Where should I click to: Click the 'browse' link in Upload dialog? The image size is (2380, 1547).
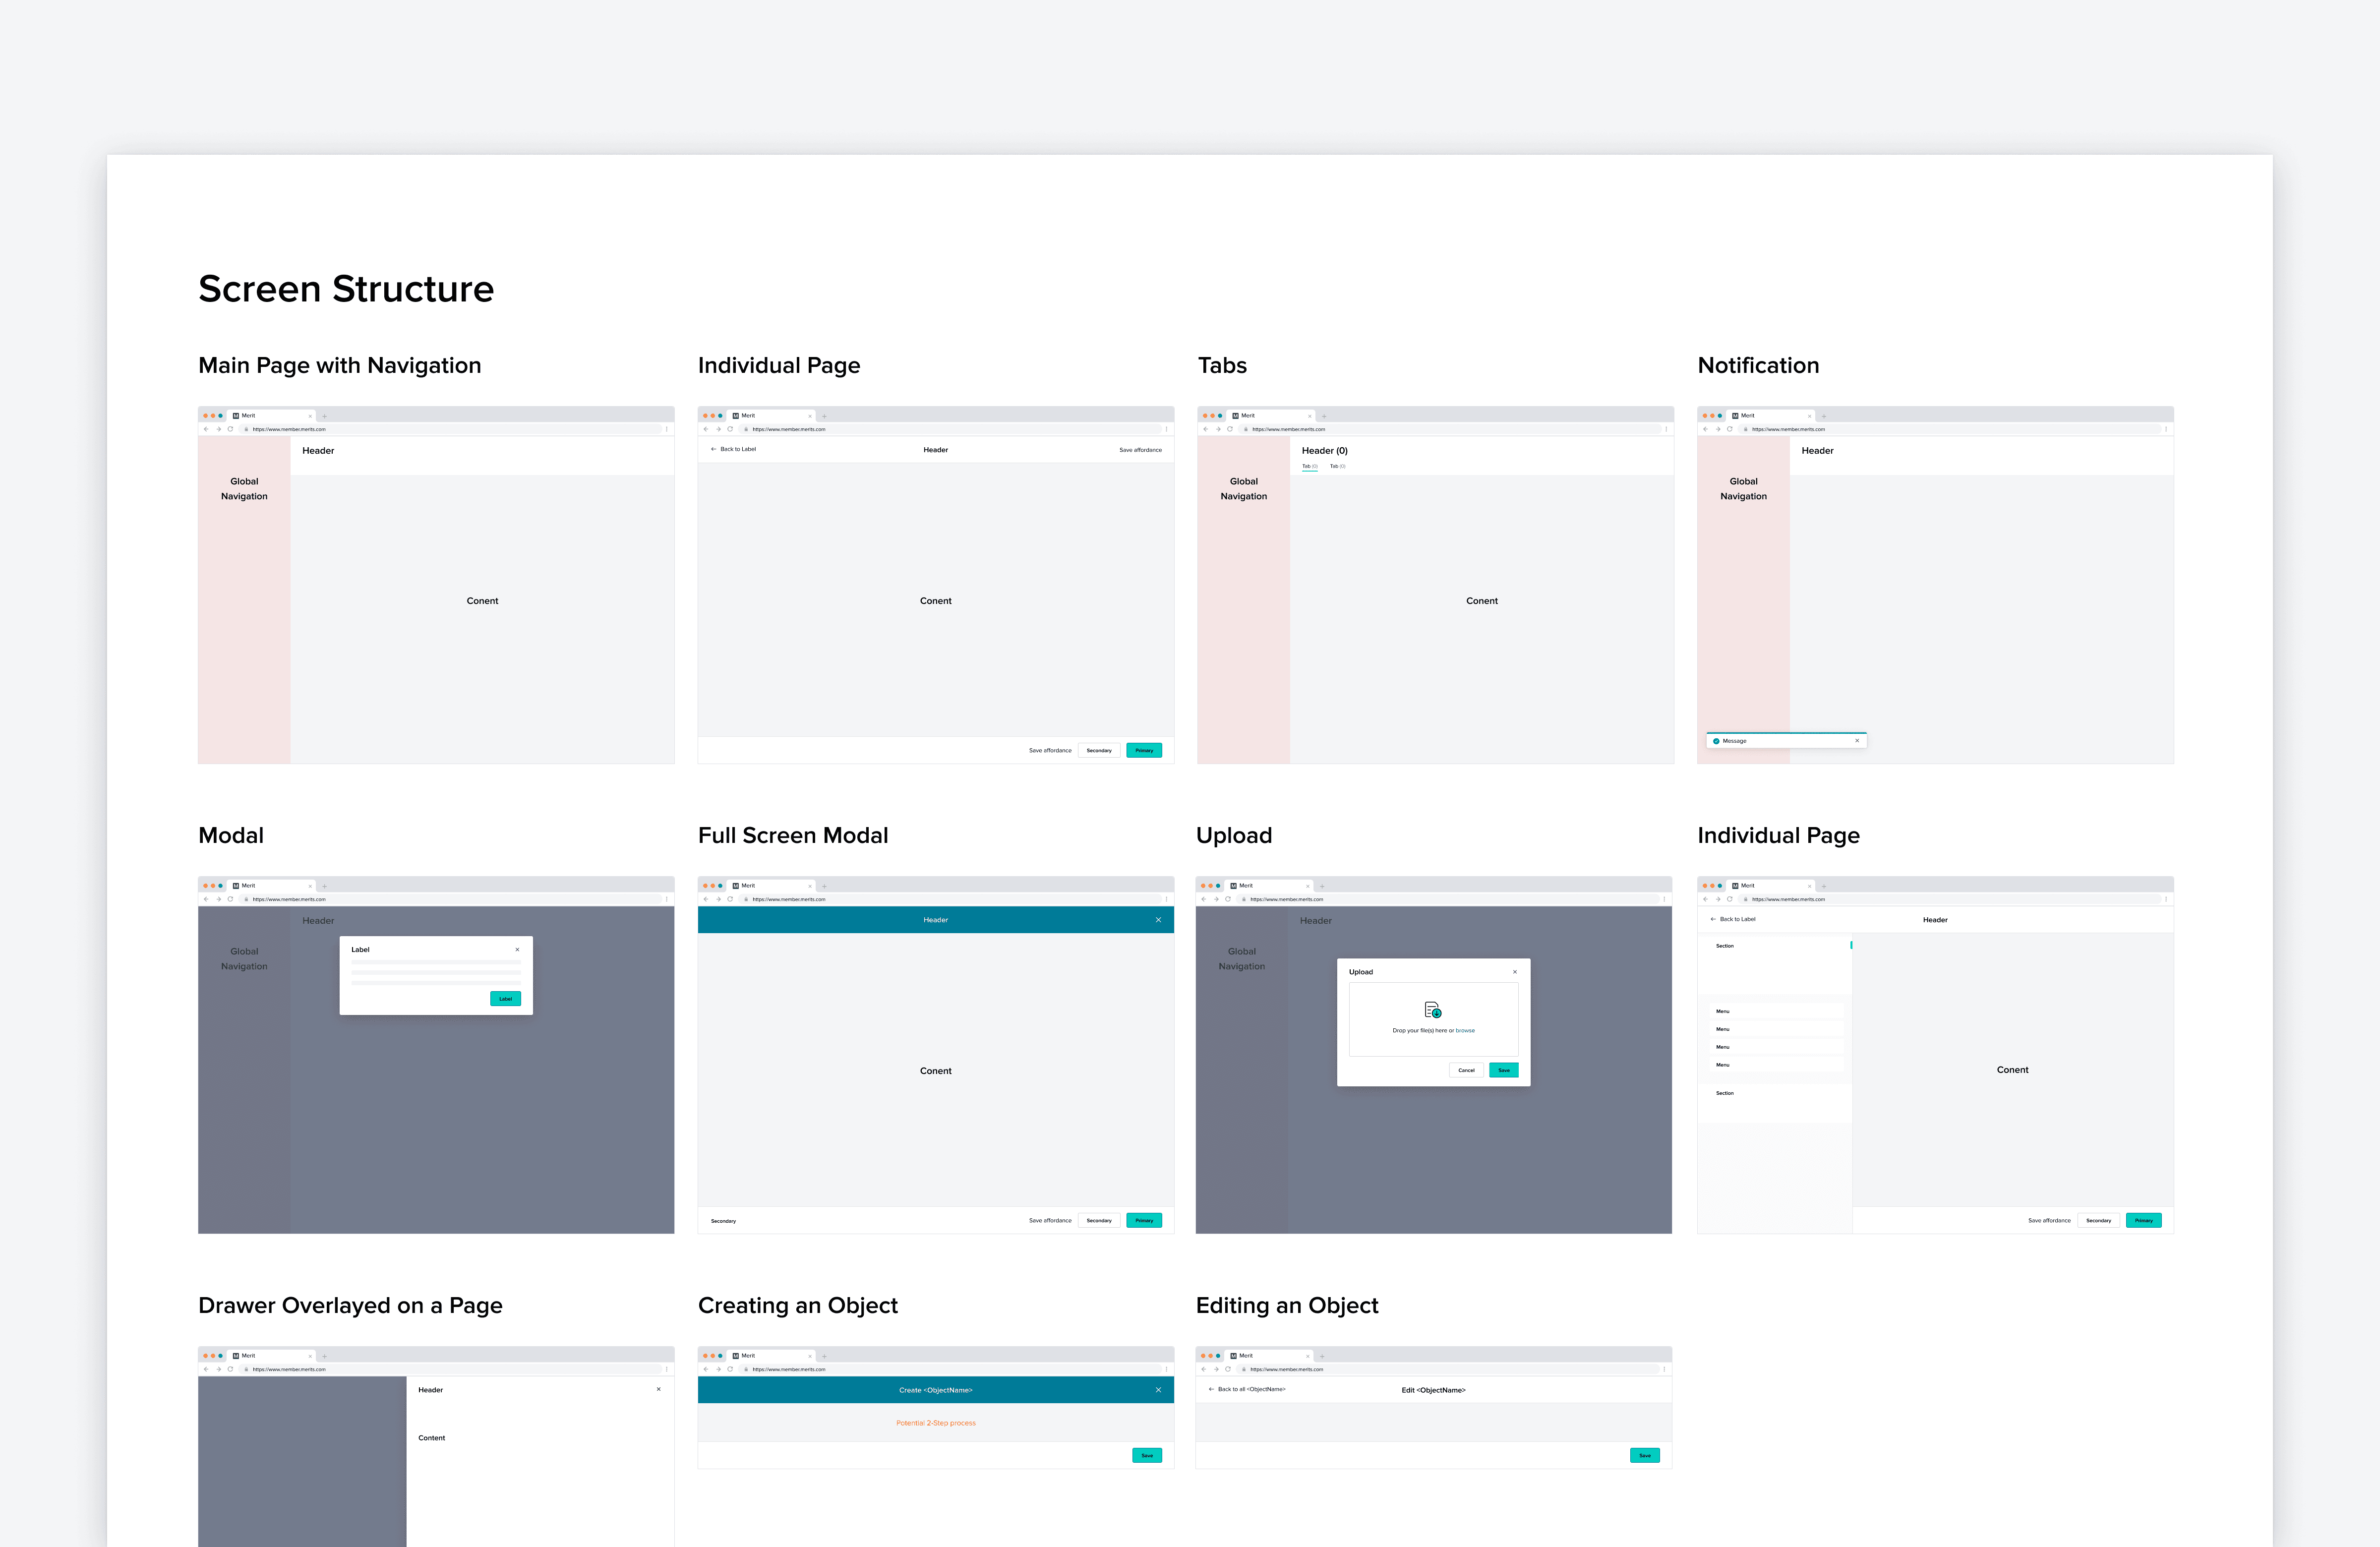click(1465, 1030)
